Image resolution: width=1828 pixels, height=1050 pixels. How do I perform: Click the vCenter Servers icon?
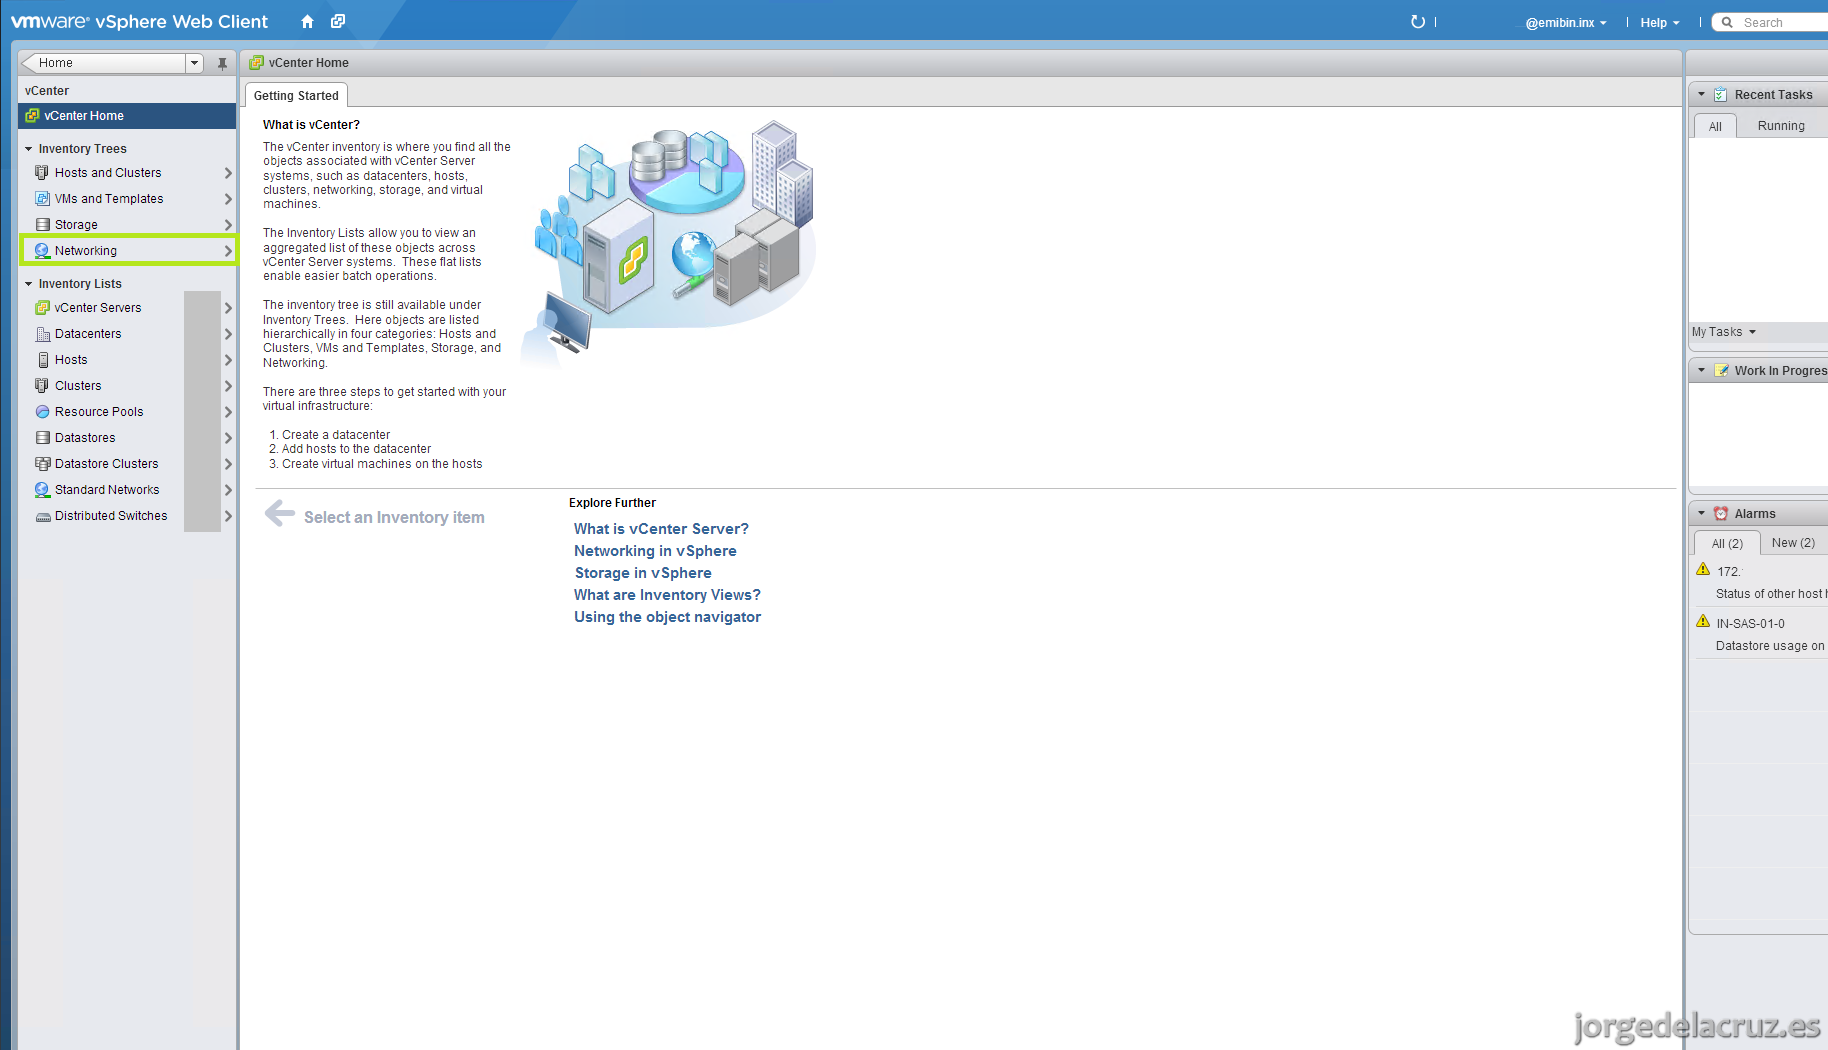(x=42, y=308)
